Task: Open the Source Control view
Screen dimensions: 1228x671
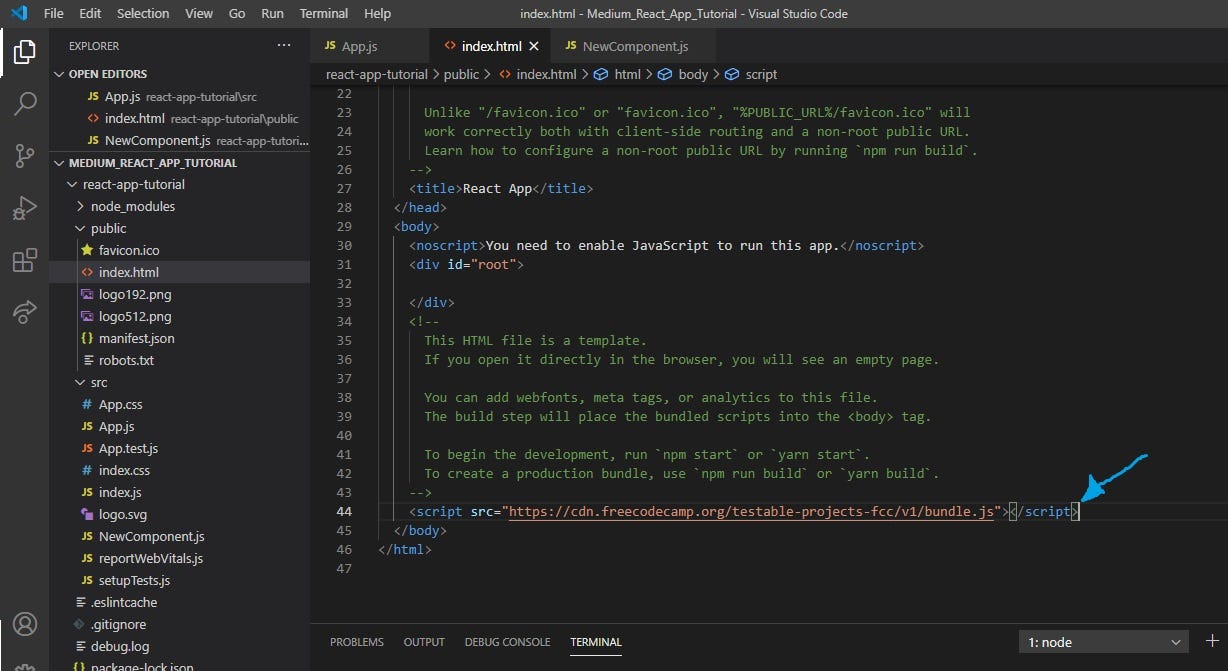Action: 25,155
